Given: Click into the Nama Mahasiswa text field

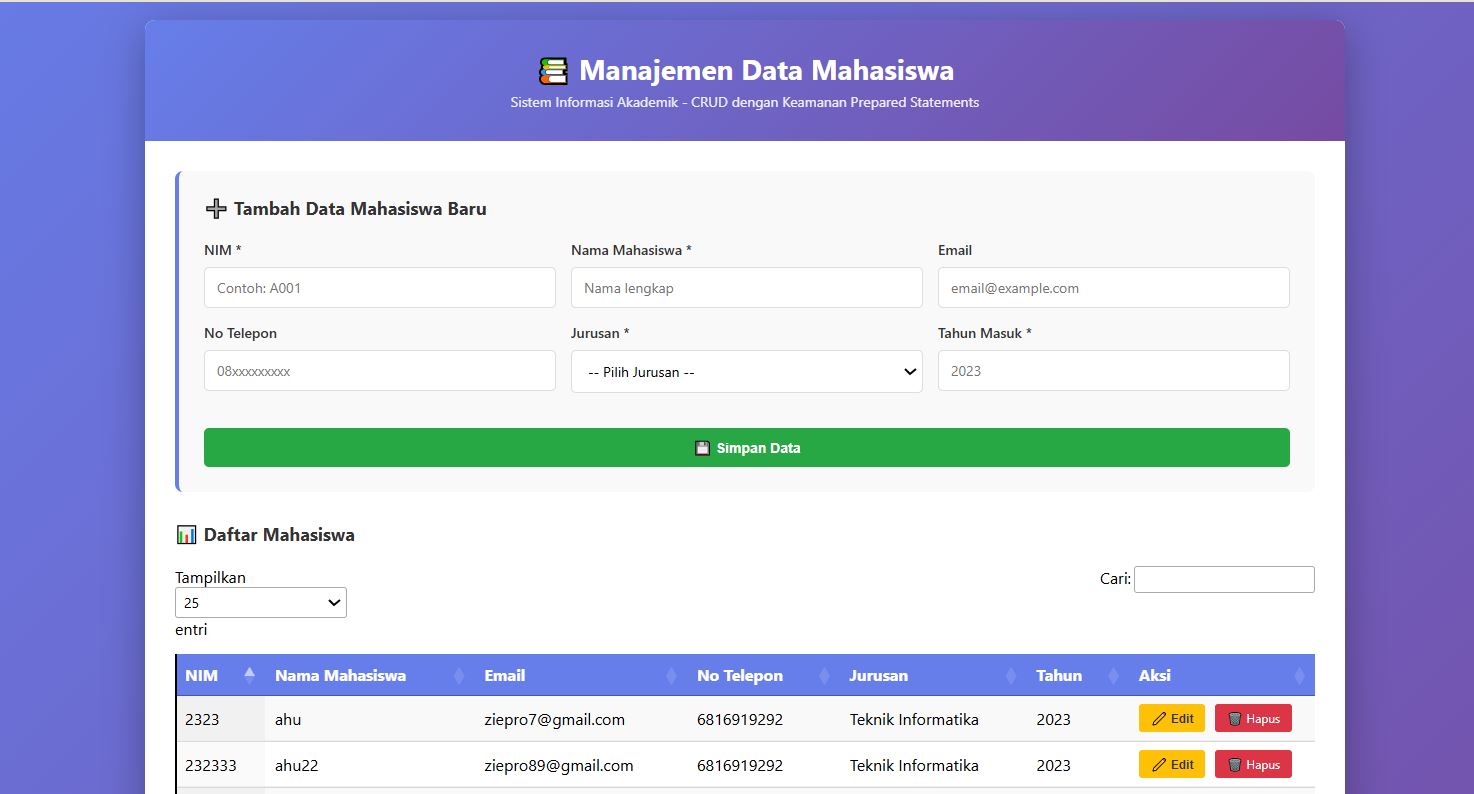Looking at the screenshot, I should [746, 288].
